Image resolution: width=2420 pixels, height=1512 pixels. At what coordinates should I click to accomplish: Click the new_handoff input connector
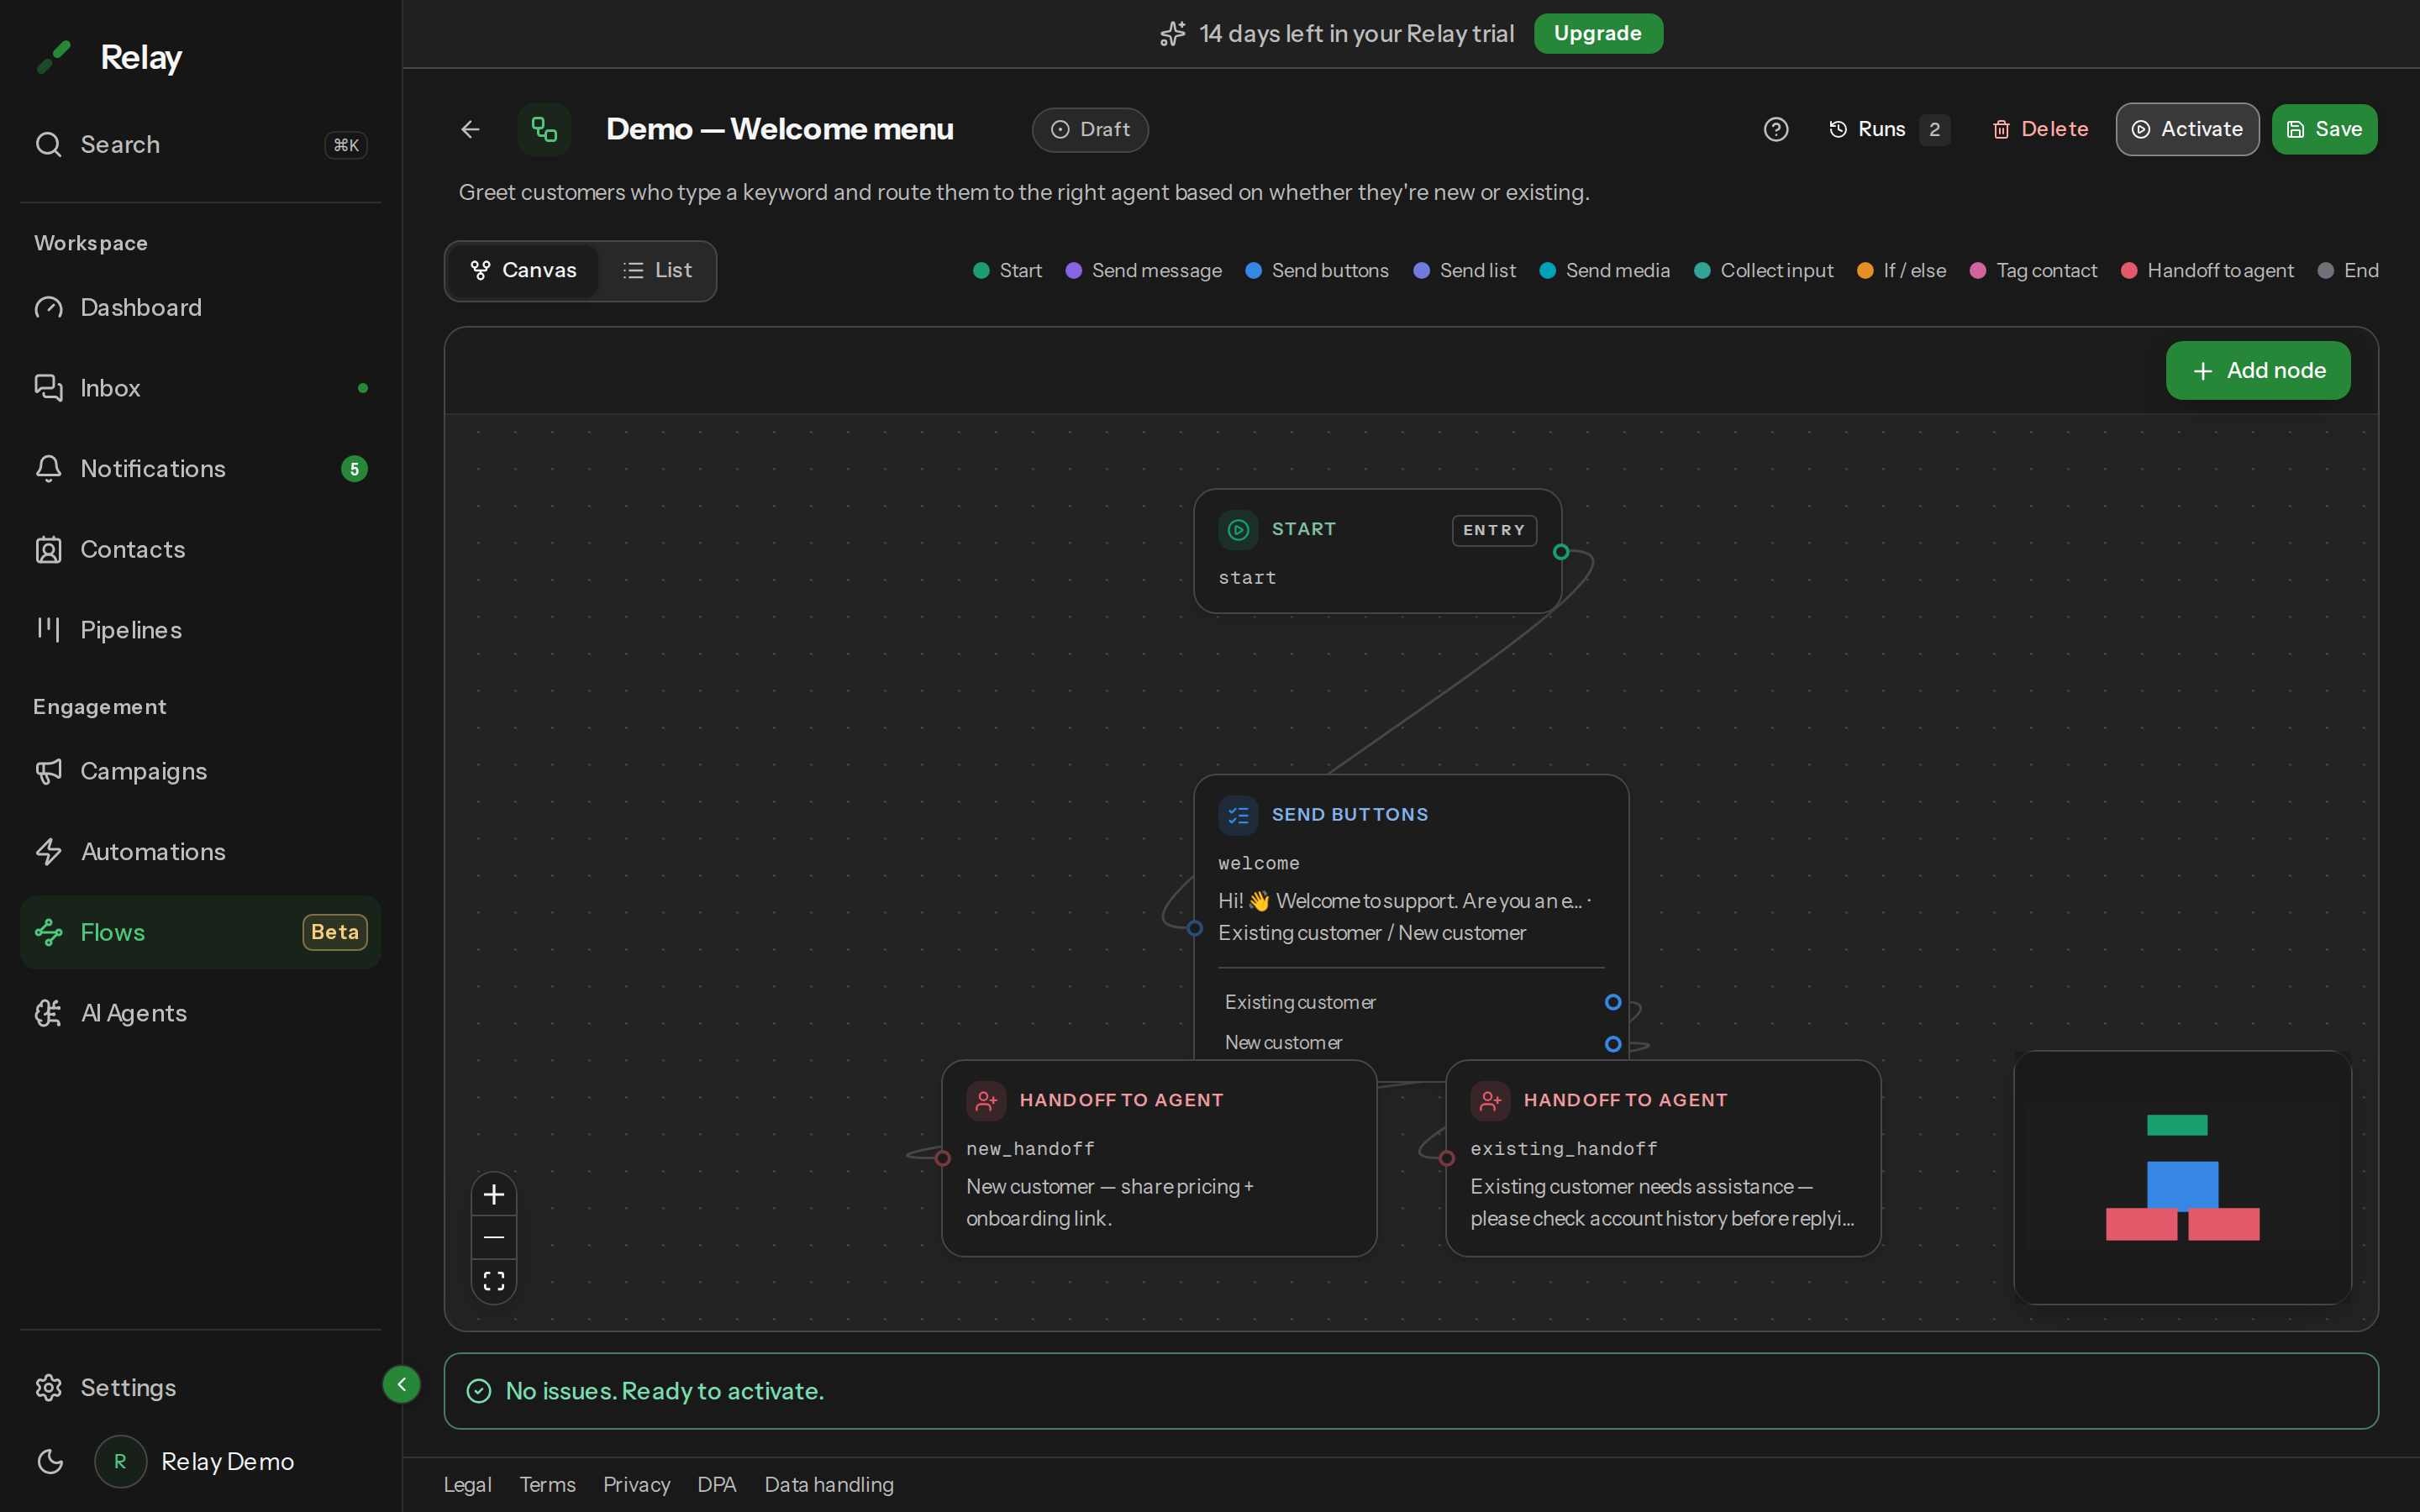pyautogui.click(x=942, y=1158)
